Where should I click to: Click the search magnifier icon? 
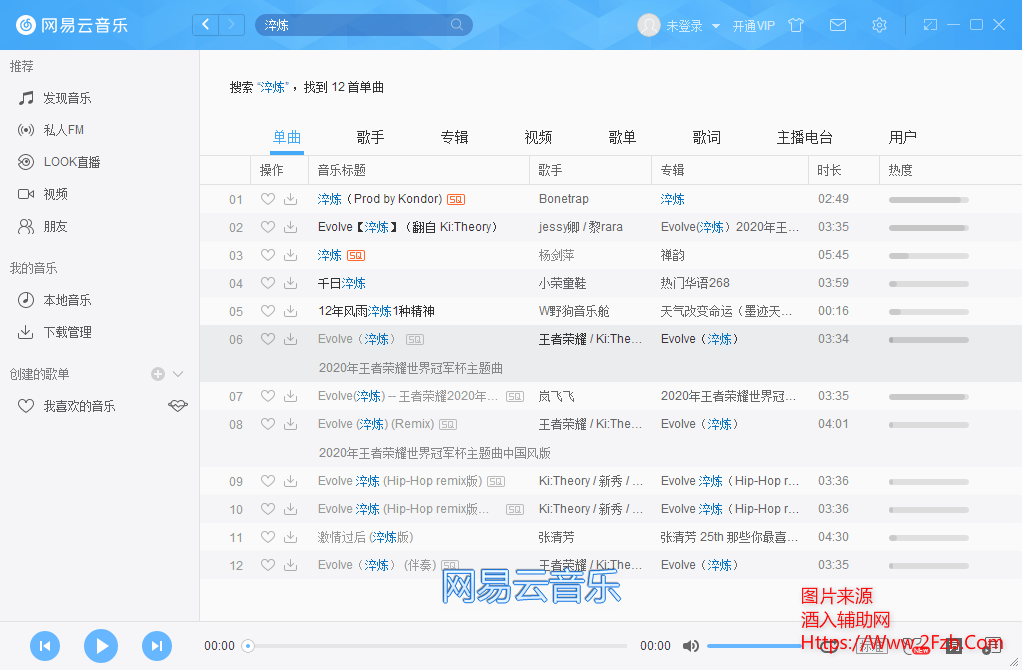[x=457, y=25]
